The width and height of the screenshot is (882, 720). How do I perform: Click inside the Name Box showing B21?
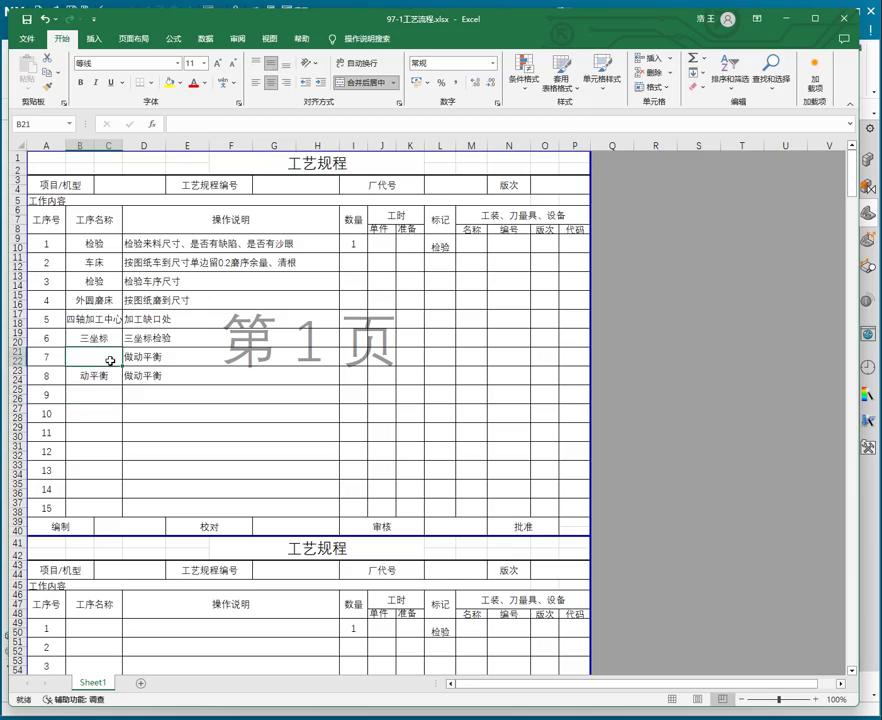(35, 124)
